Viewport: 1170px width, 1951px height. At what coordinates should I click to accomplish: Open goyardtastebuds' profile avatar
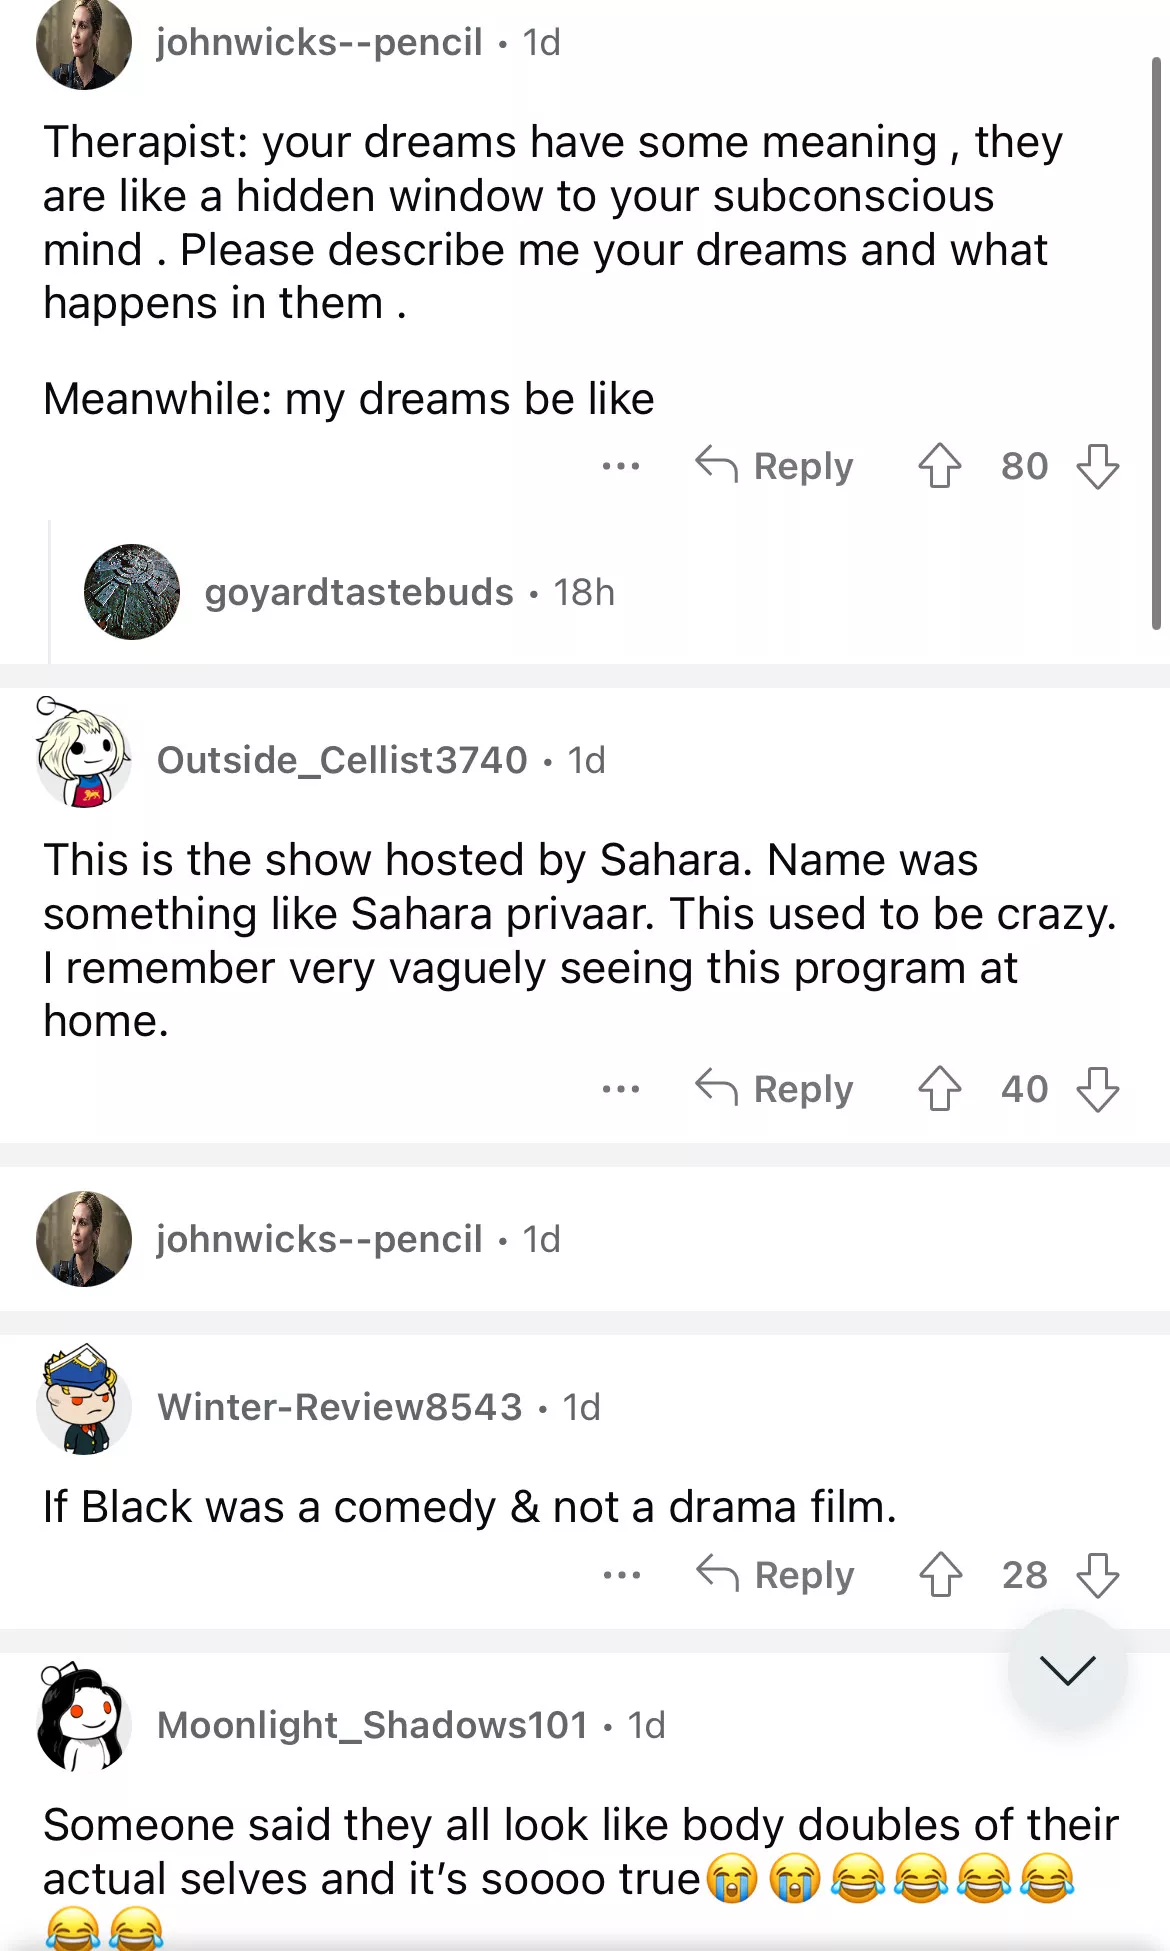click(x=132, y=592)
